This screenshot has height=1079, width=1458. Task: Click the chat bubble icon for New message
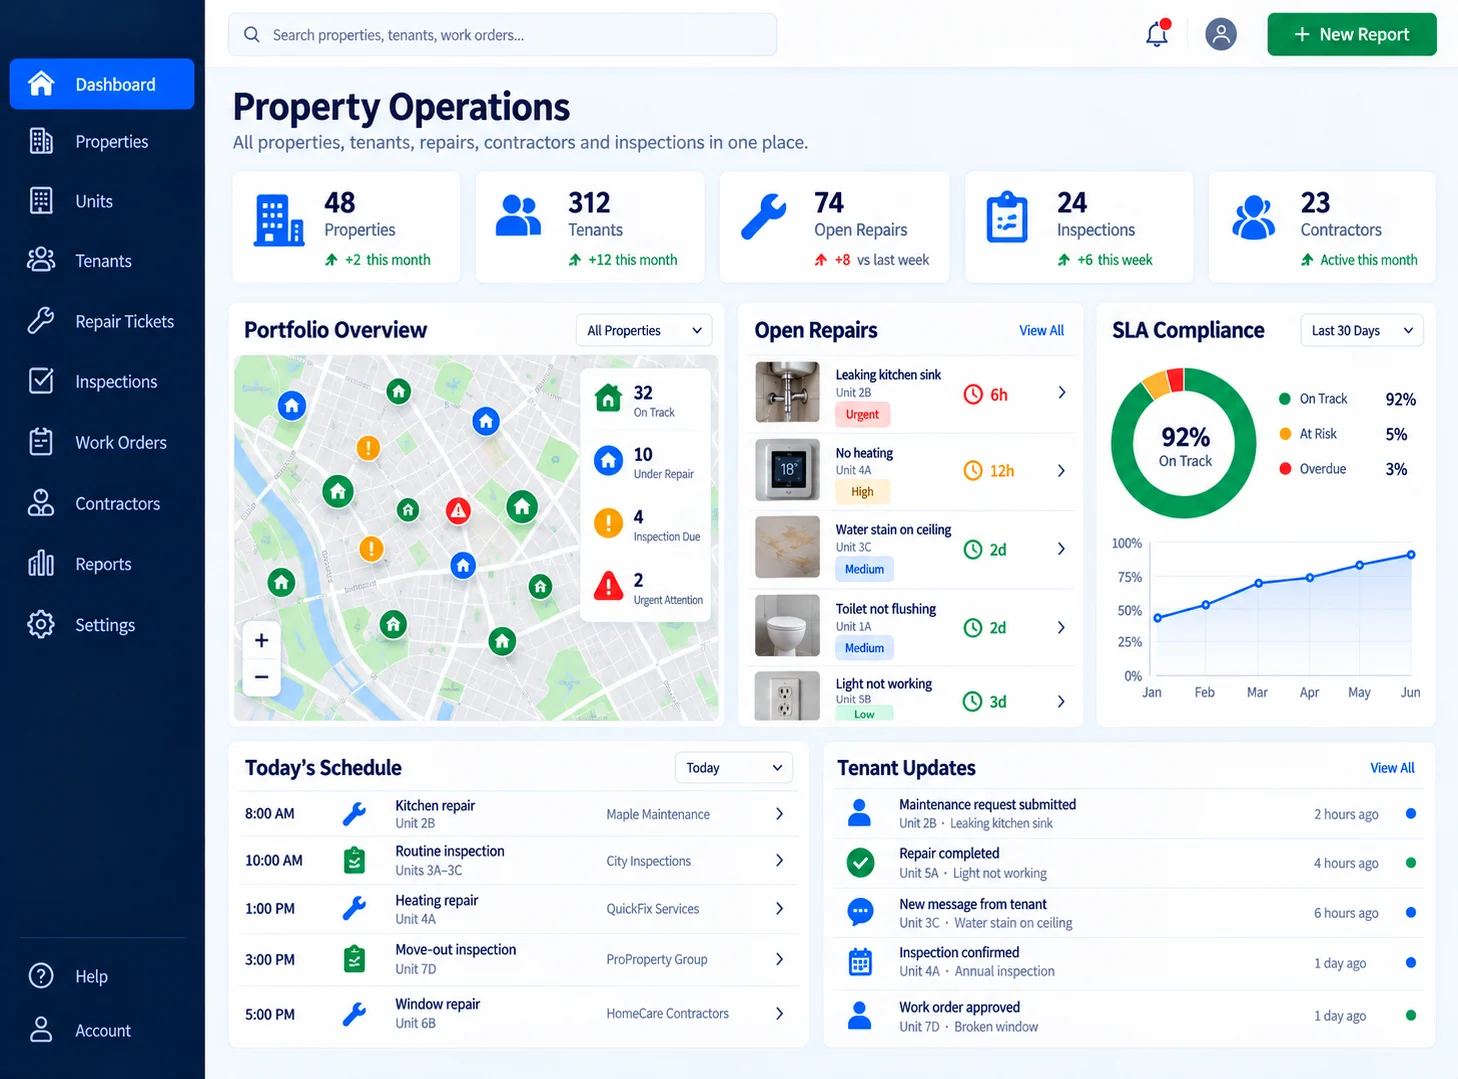click(x=860, y=912)
